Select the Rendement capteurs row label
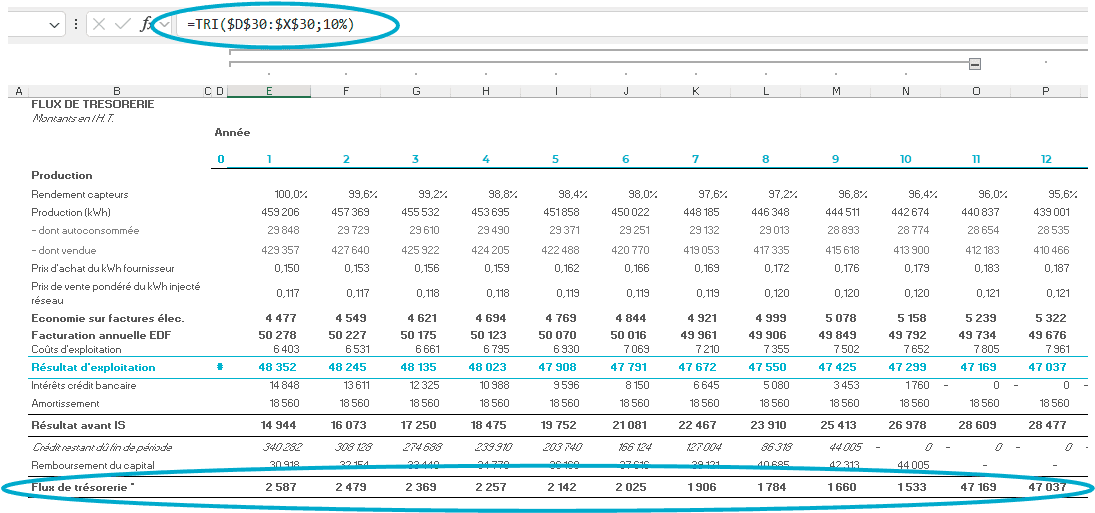 [80, 195]
